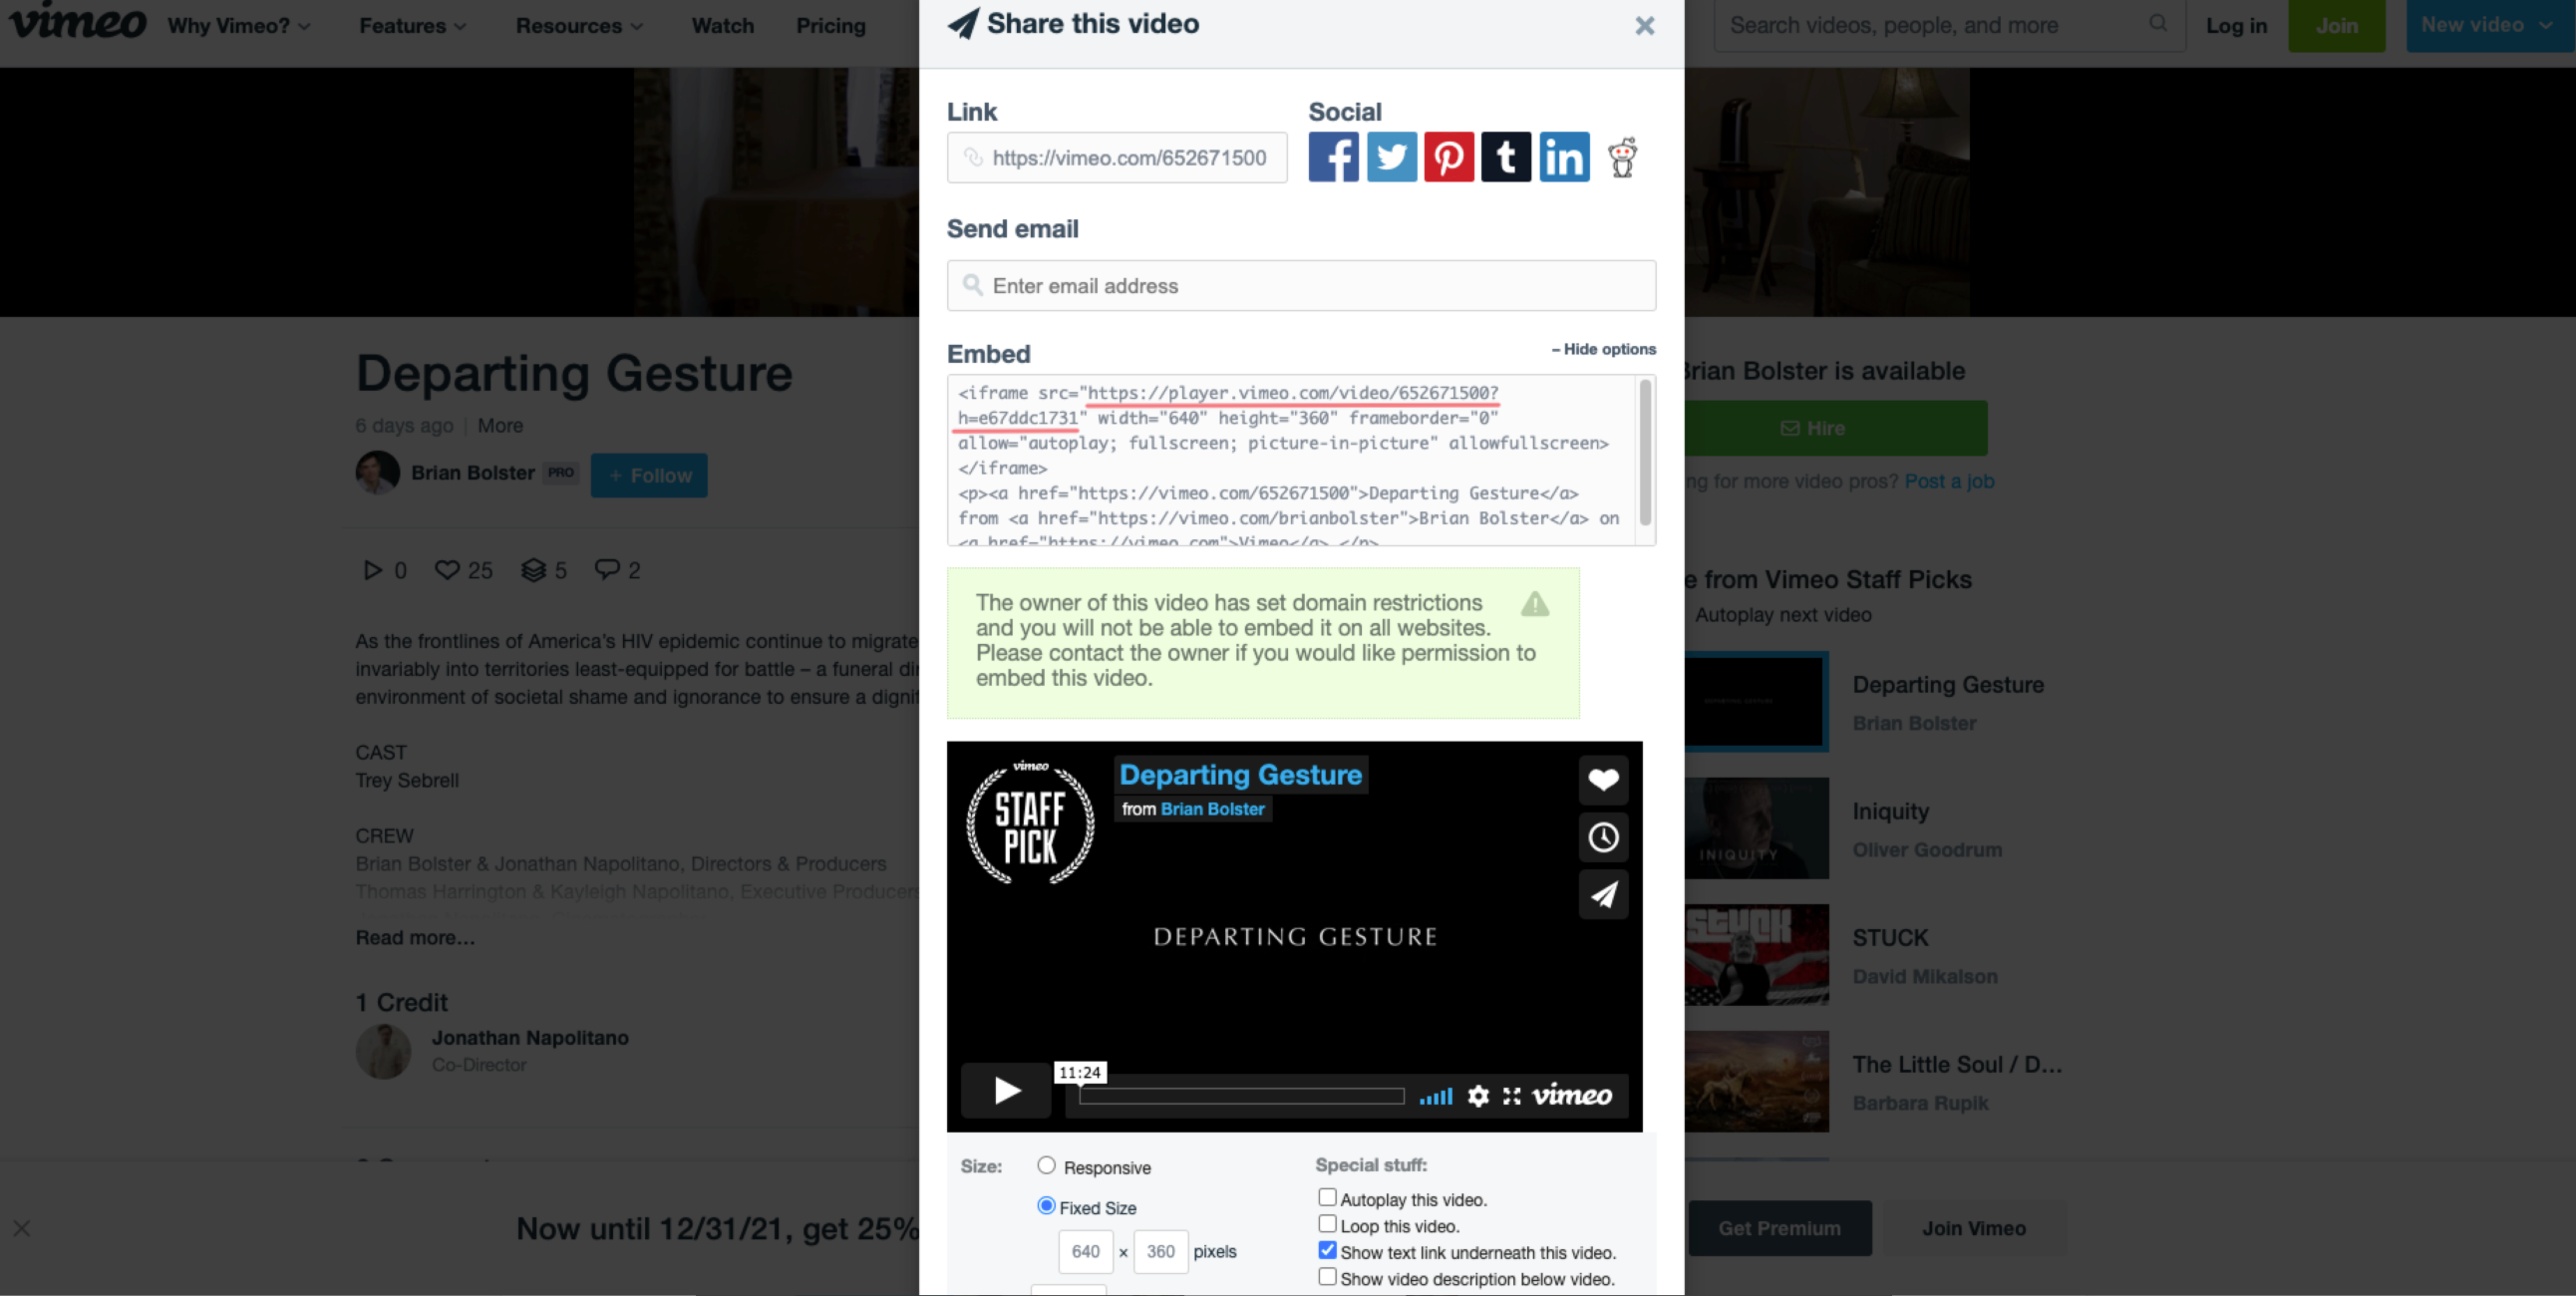The width and height of the screenshot is (2576, 1296).
Task: Enable Autoplay this video checkbox
Action: tap(1327, 1197)
